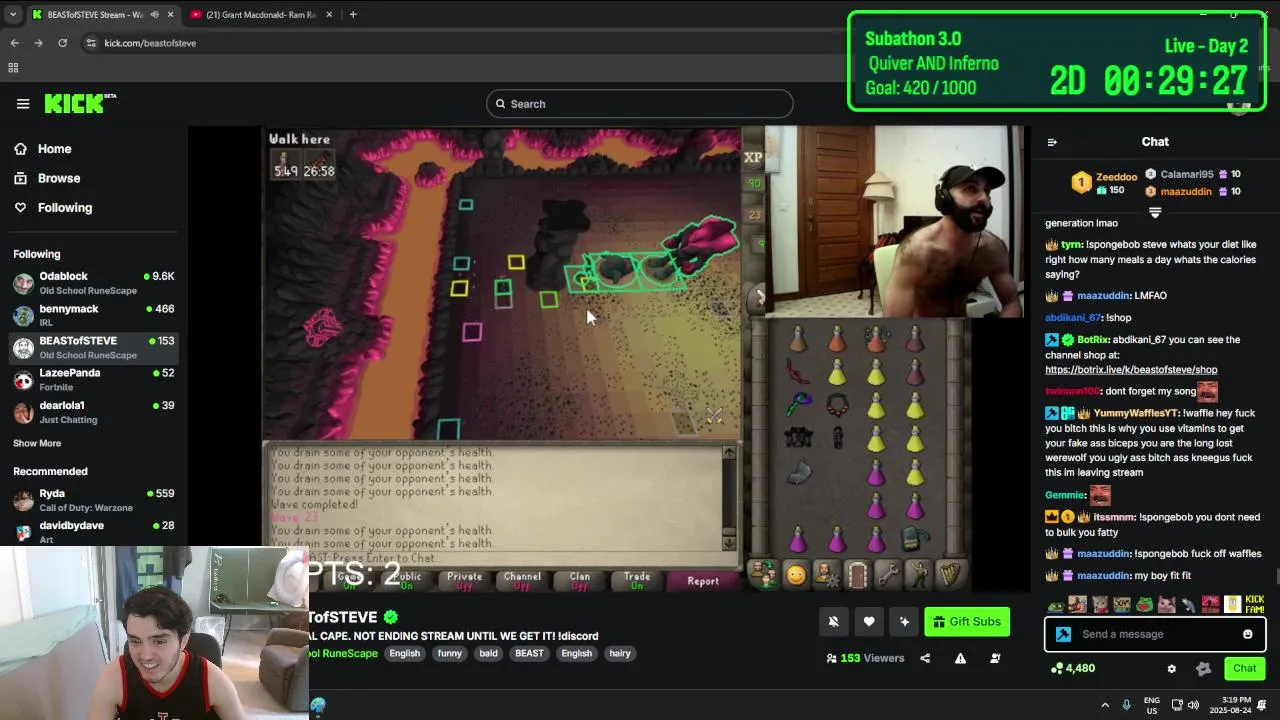Send message with green Chat button

click(1244, 668)
